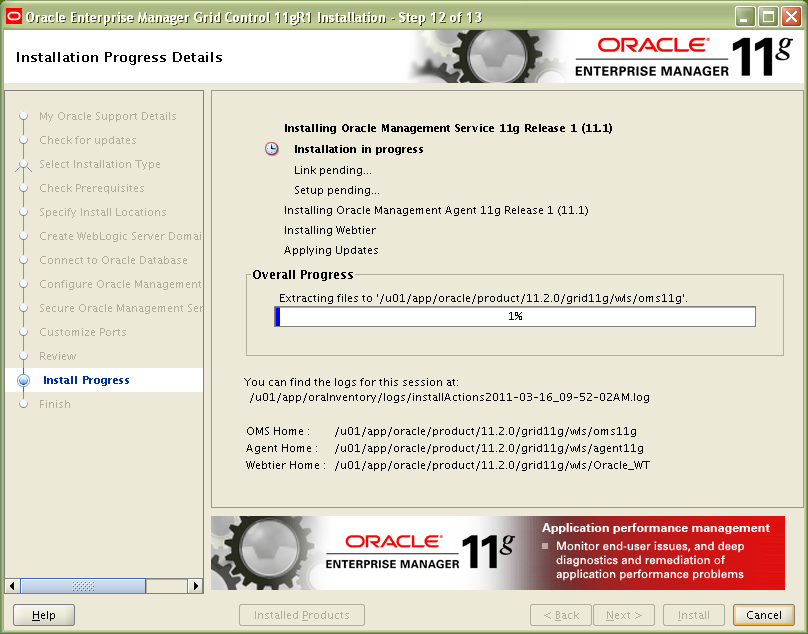The image size is (808, 634).
Task: Click the Extracting files to status message
Action: pyautogui.click(x=483, y=298)
